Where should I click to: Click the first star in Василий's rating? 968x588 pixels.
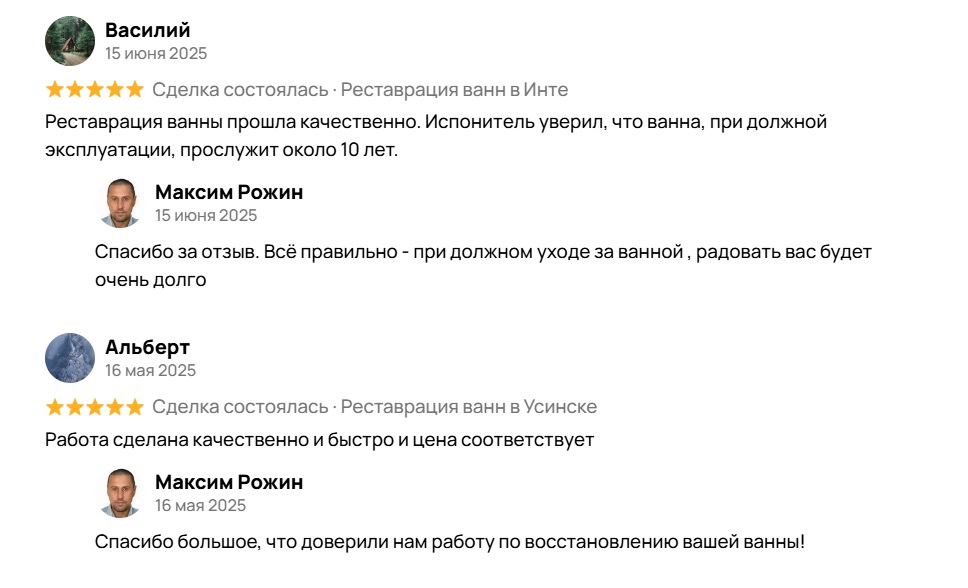(55, 90)
